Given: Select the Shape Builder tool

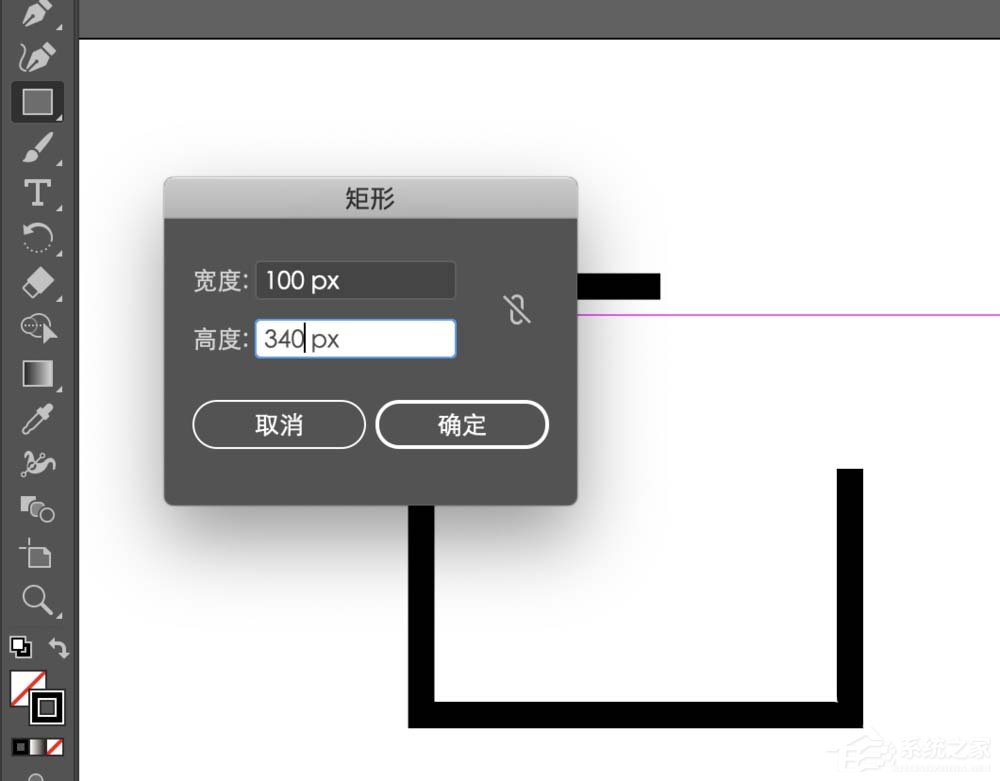Looking at the screenshot, I should (37, 509).
